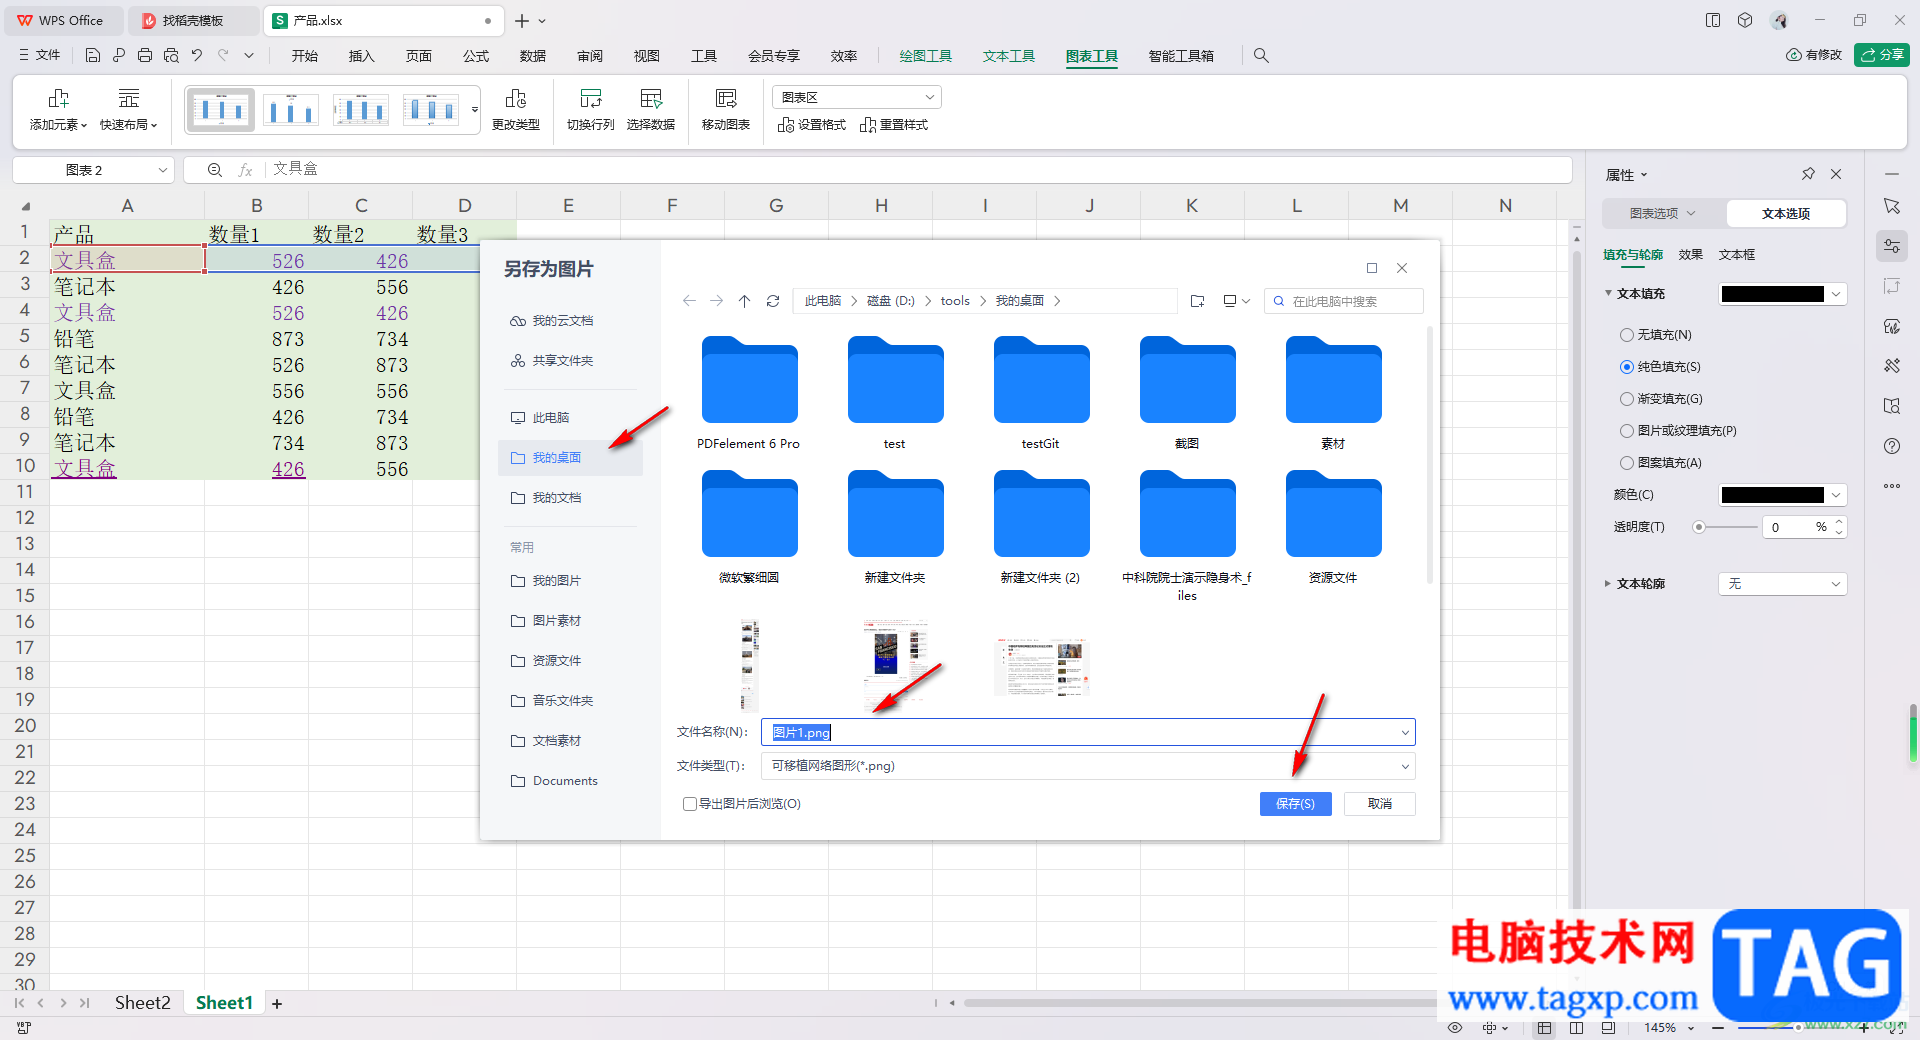Image resolution: width=1920 pixels, height=1040 pixels.
Task: Open the Insert (插入) ribbon tab
Action: (x=361, y=56)
